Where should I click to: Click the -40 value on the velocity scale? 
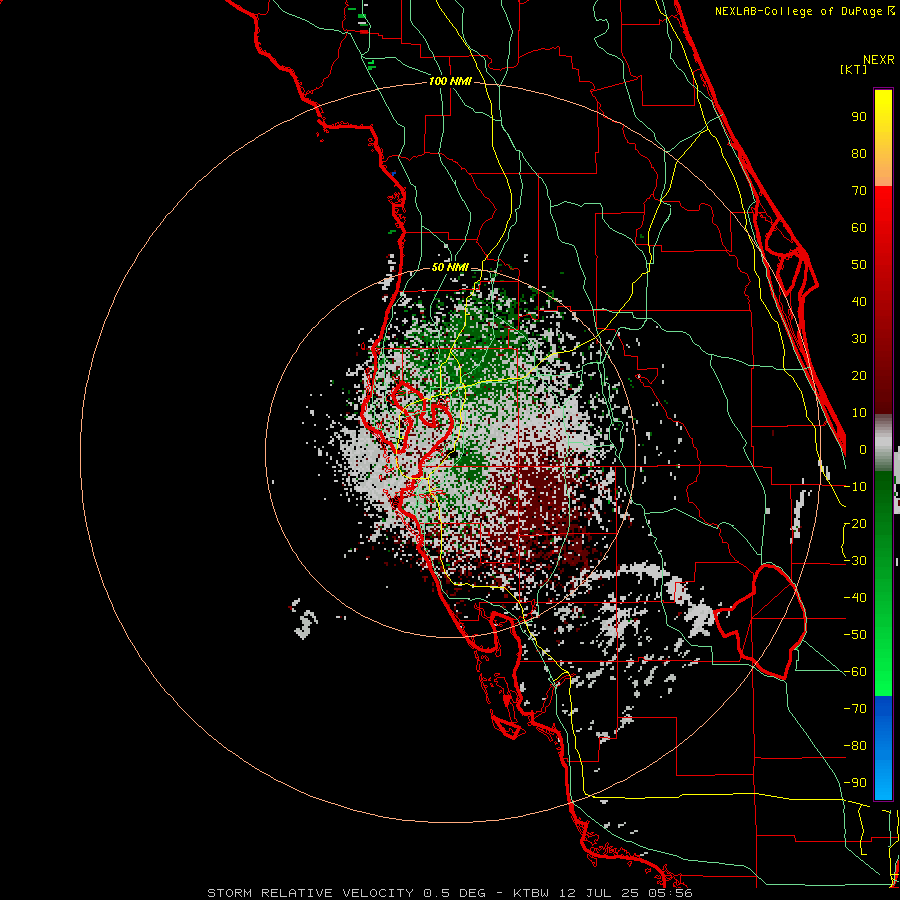point(855,598)
